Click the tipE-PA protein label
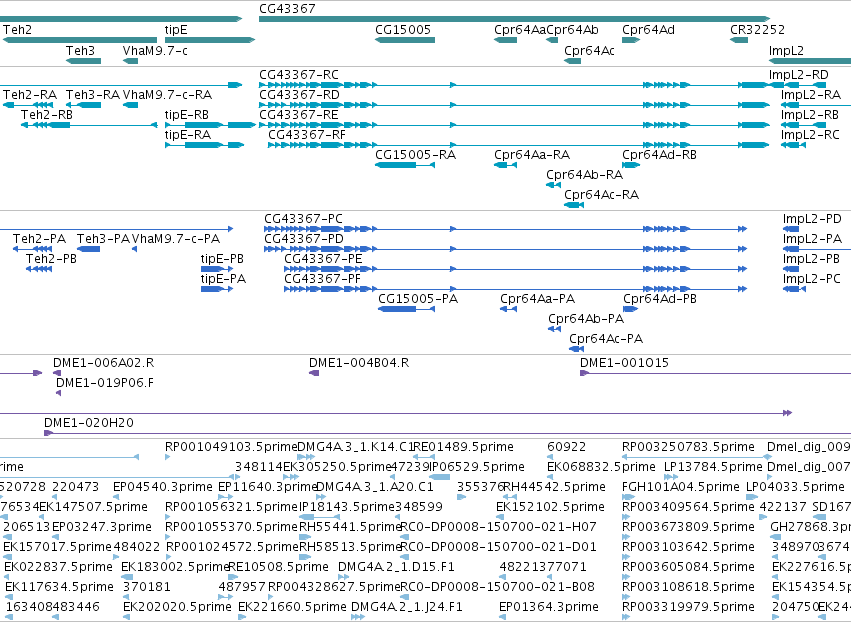 [224, 278]
